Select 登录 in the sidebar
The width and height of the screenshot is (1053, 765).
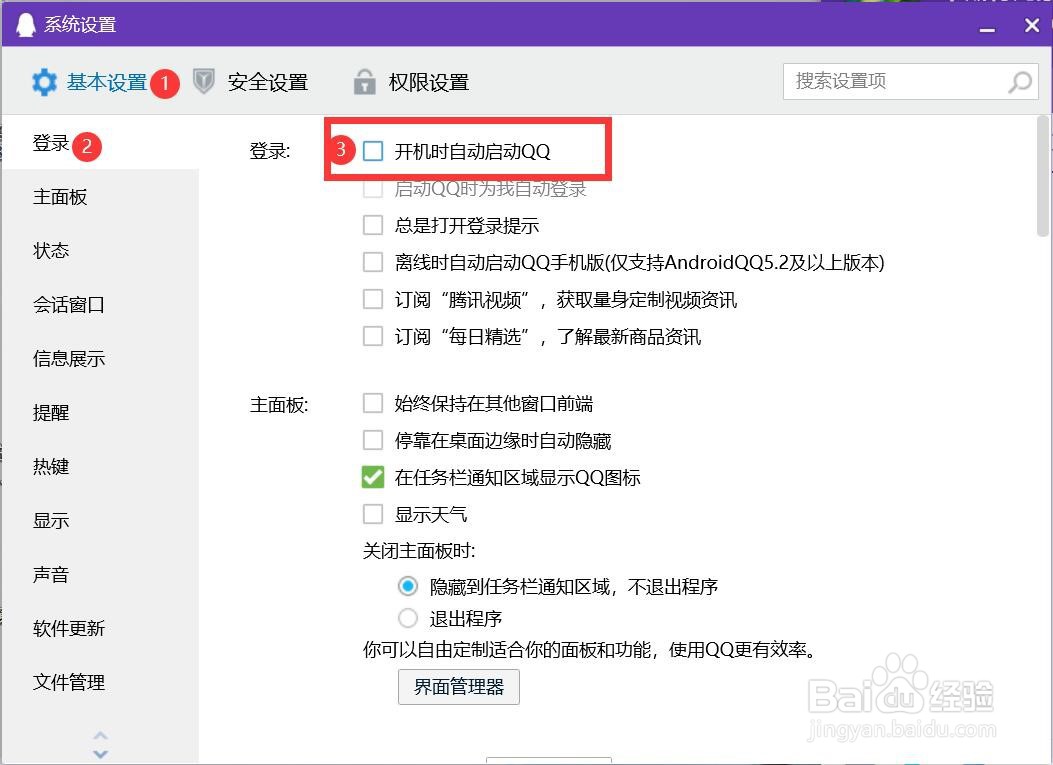[51, 143]
